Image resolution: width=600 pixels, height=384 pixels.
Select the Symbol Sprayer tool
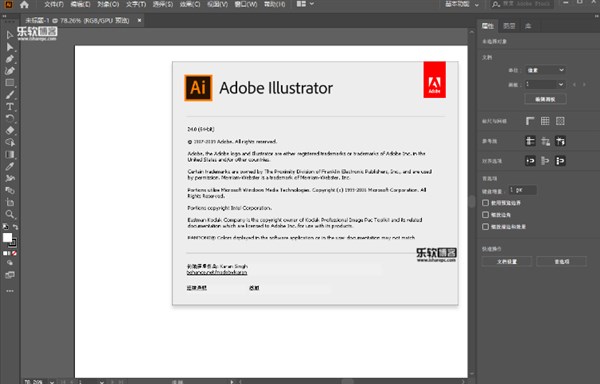[x=10, y=178]
